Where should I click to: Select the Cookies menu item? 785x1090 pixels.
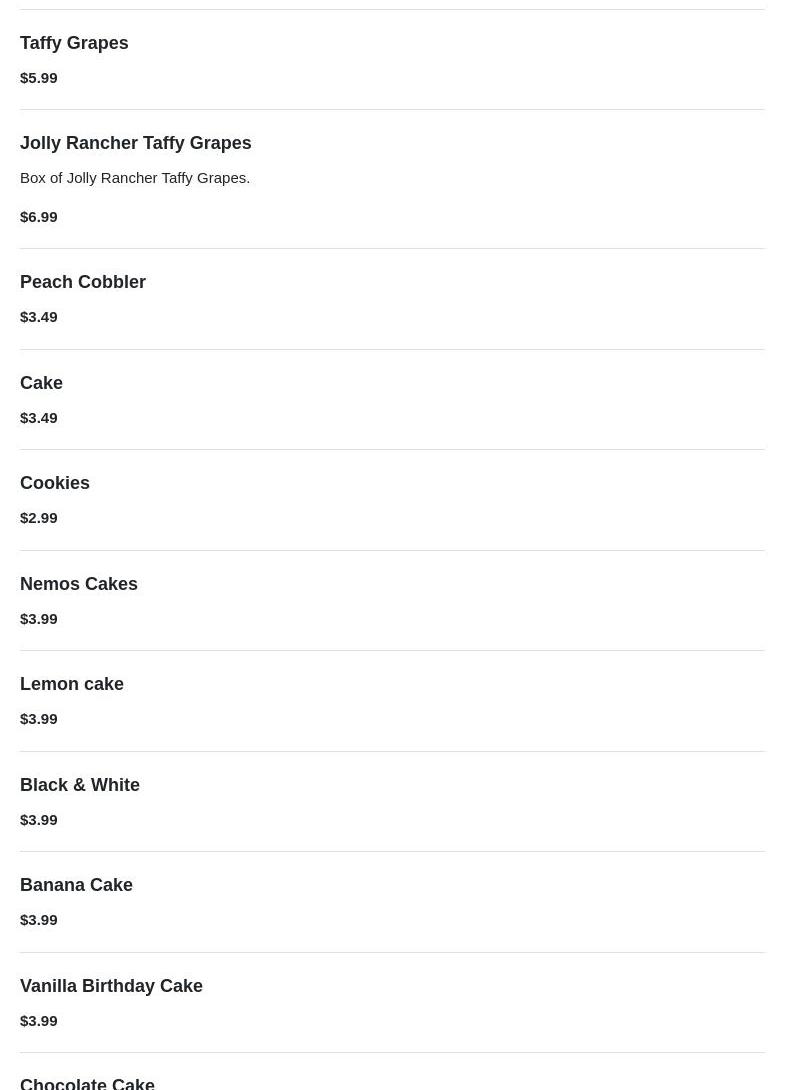[x=55, y=483]
